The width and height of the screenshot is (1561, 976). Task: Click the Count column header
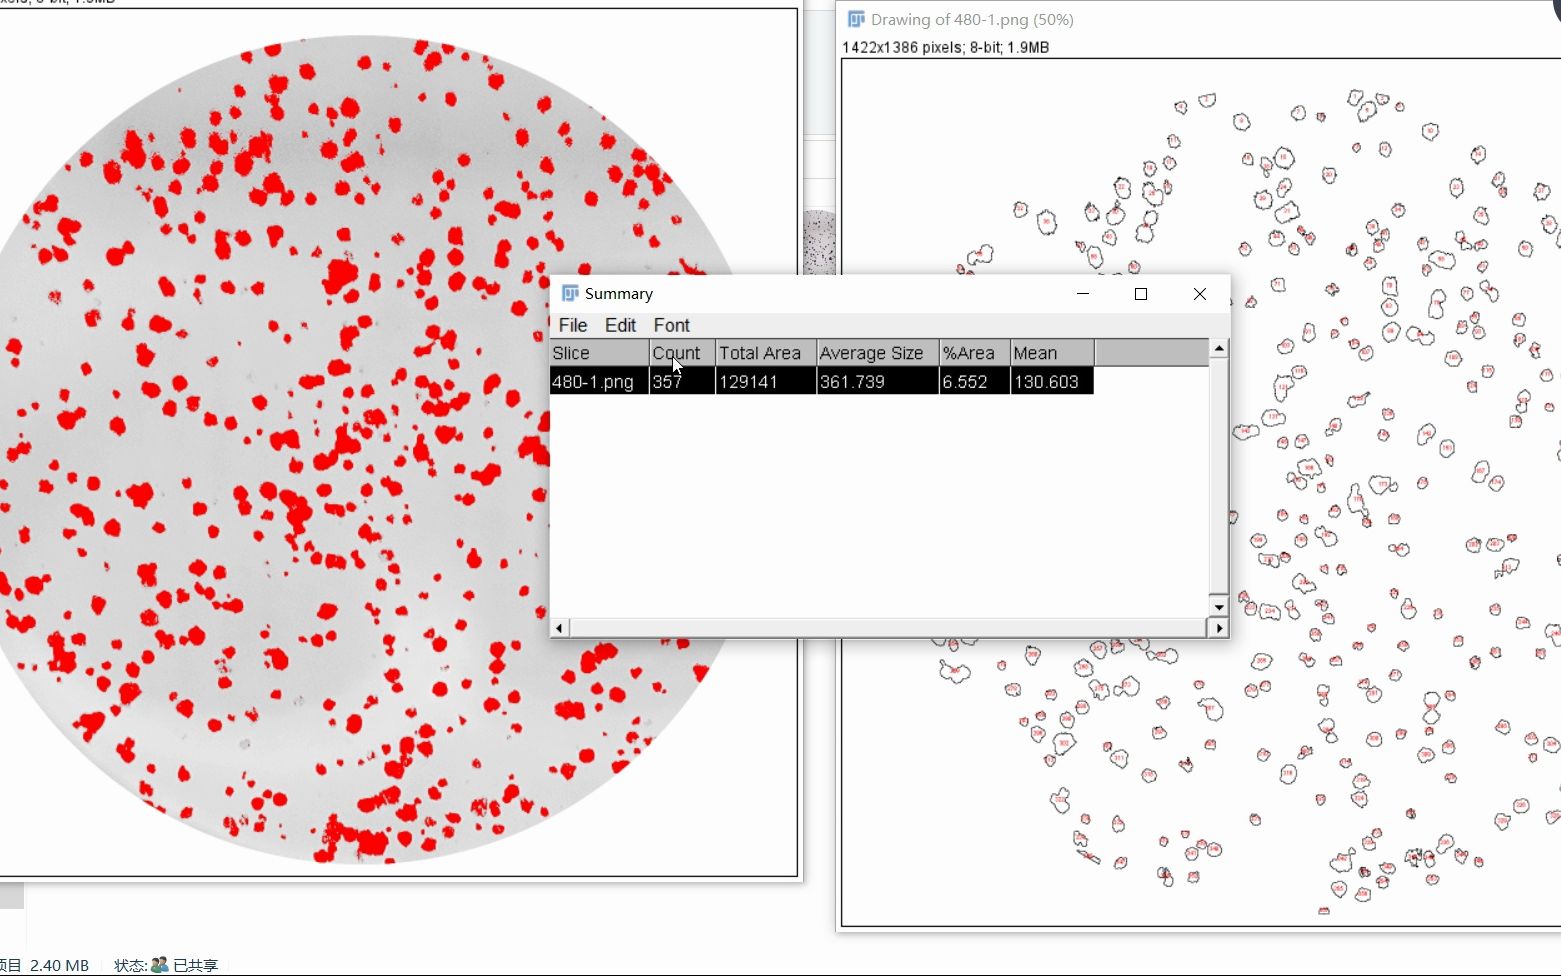coord(682,353)
